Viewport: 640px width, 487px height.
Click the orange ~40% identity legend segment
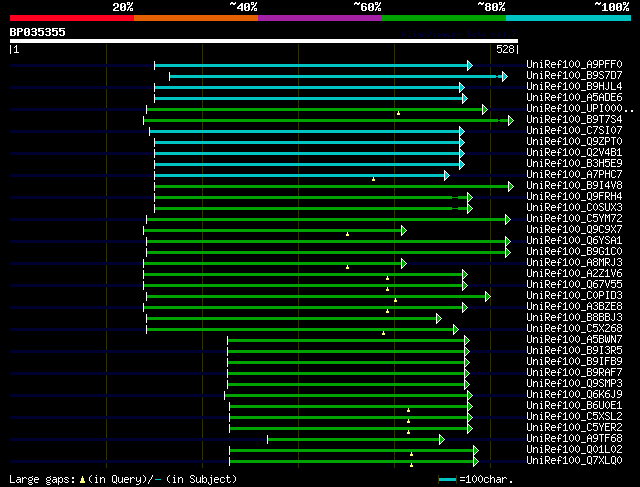pyautogui.click(x=196, y=18)
